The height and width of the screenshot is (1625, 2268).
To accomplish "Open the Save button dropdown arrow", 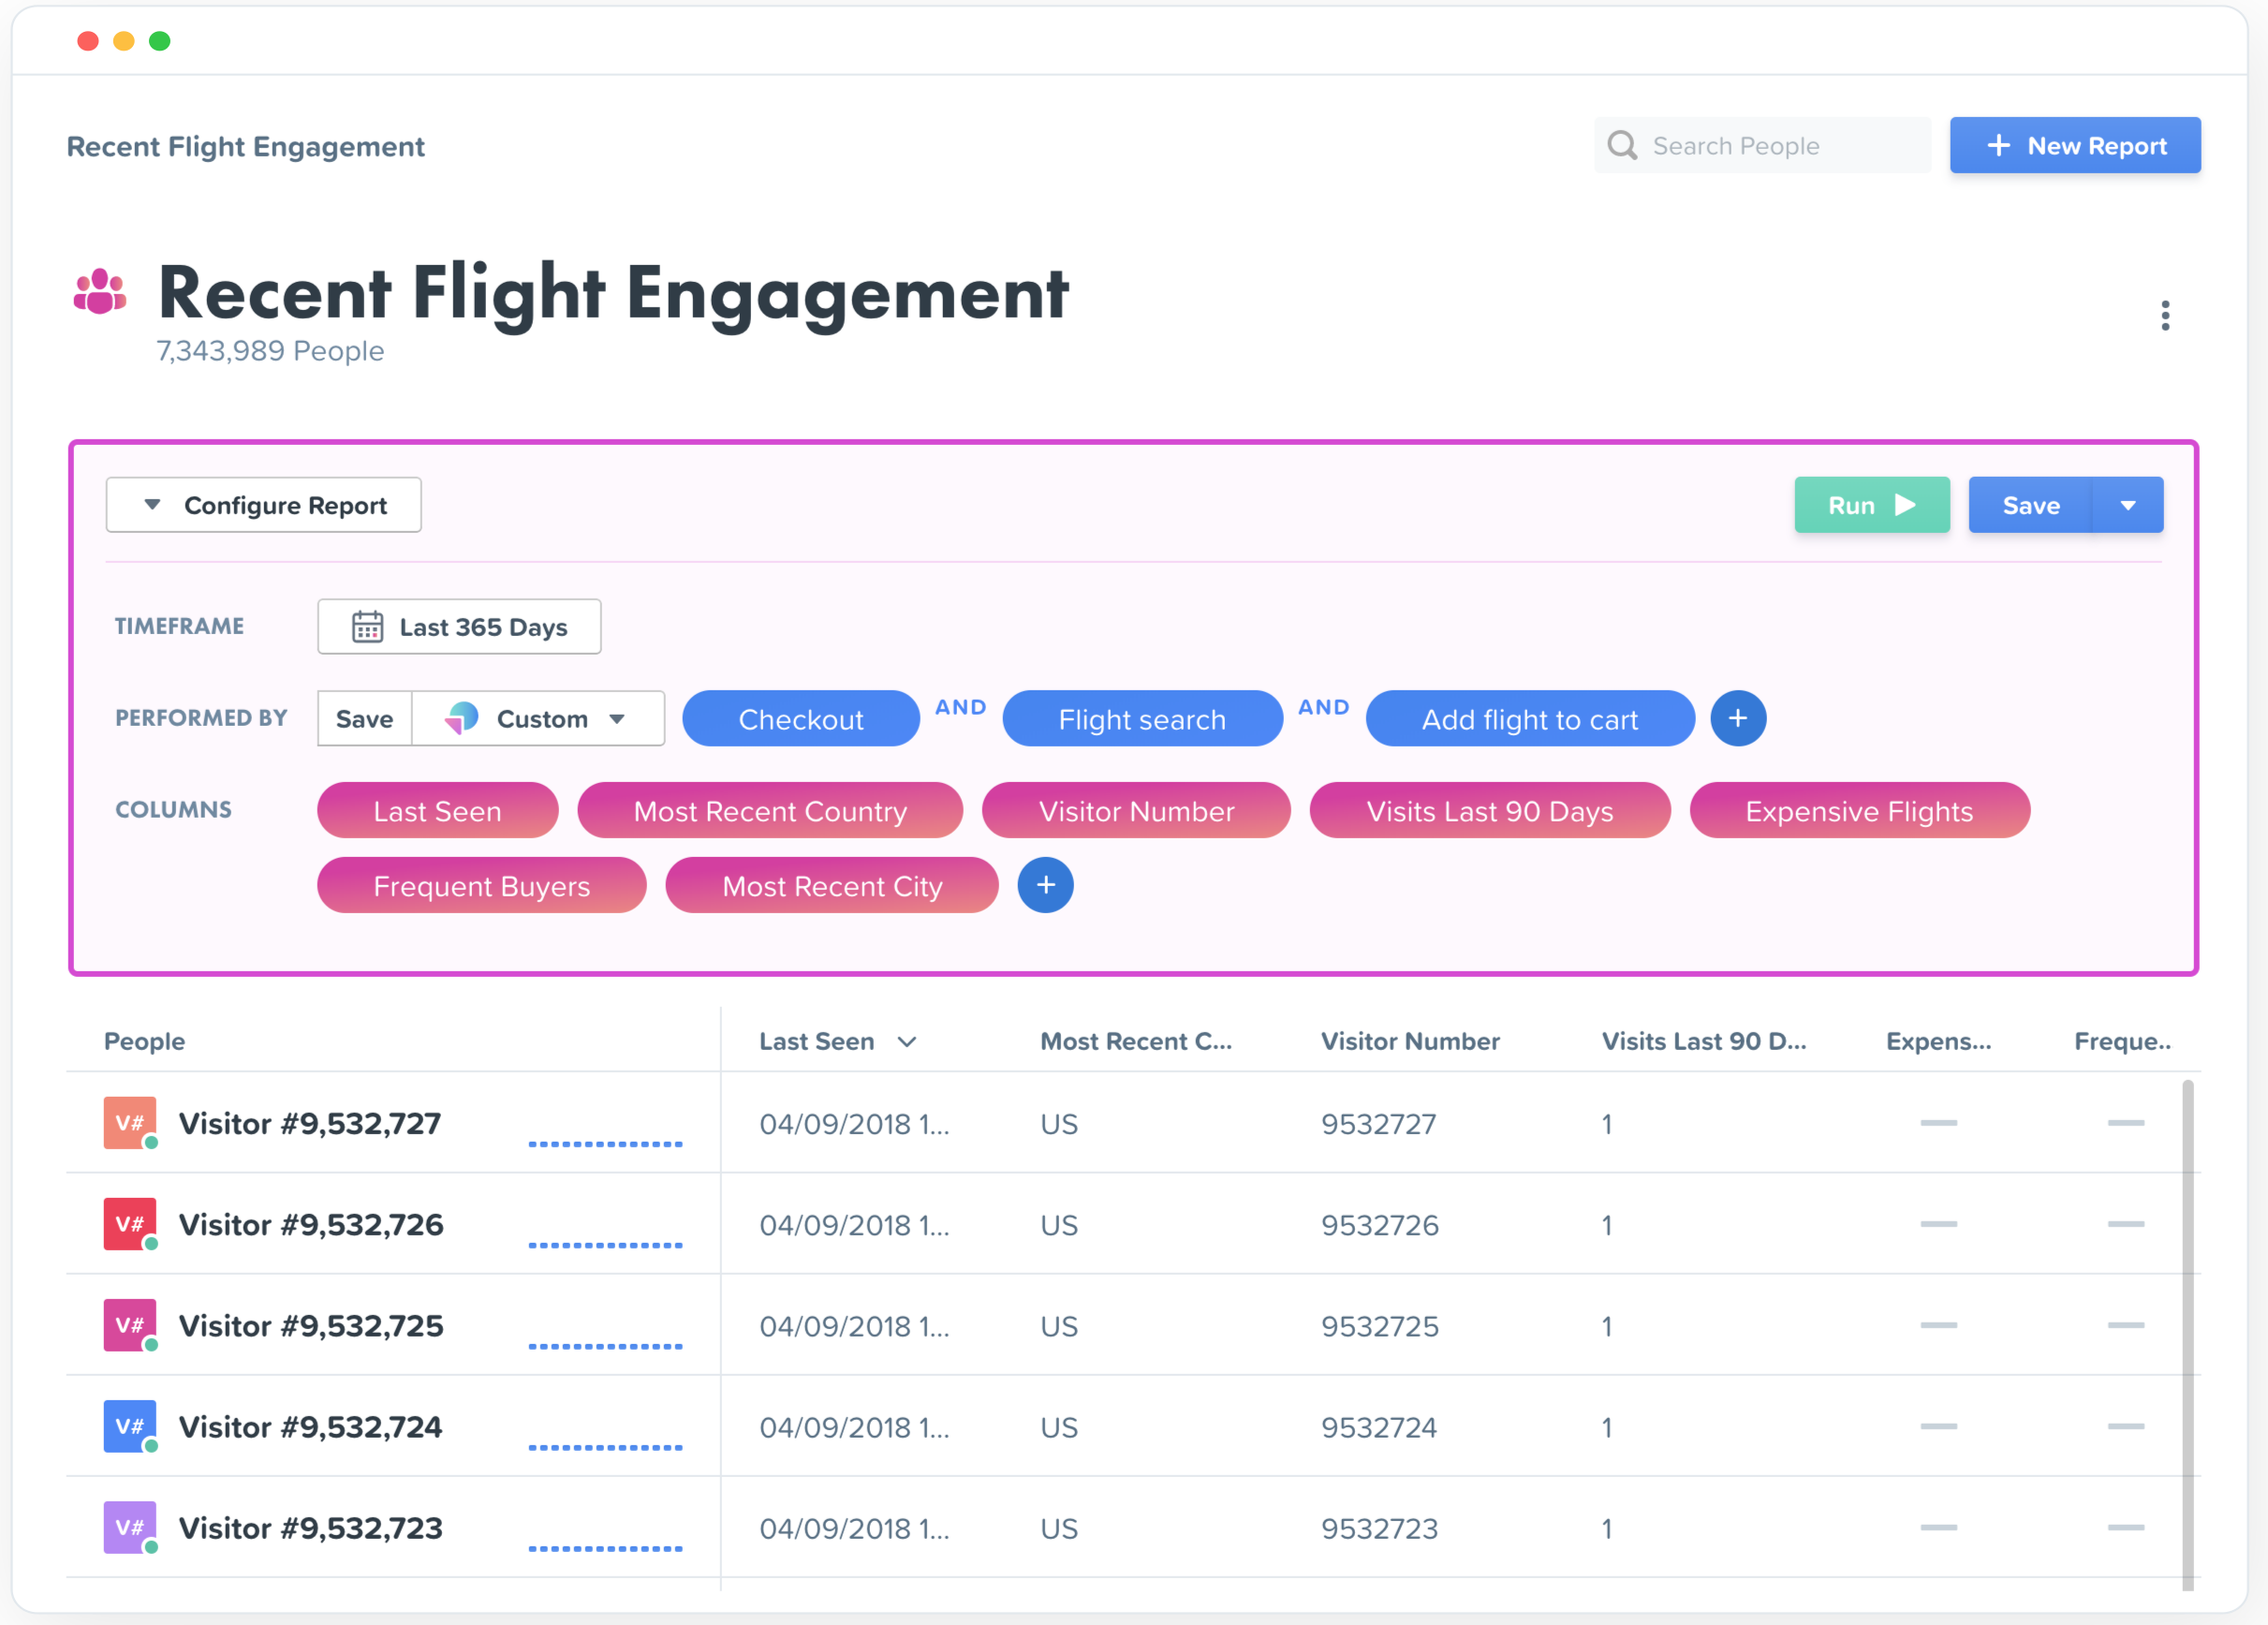I will point(2127,505).
